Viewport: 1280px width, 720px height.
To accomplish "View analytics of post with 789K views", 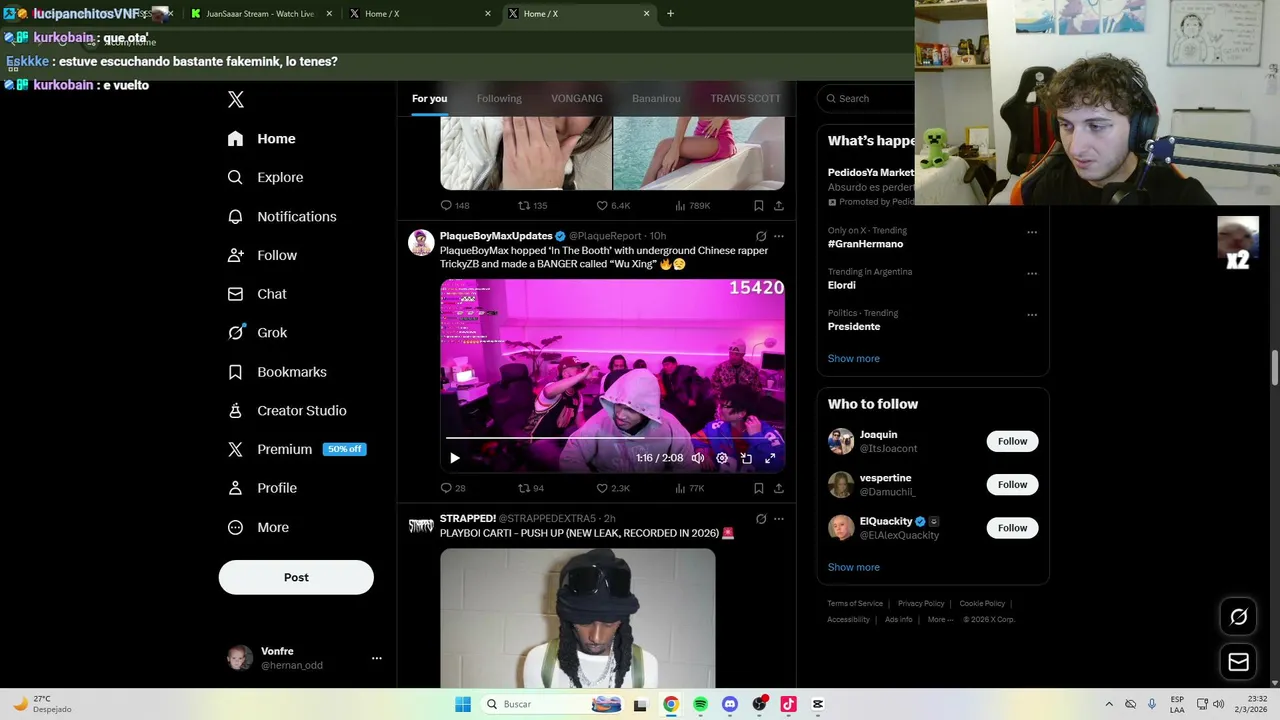I will [692, 205].
